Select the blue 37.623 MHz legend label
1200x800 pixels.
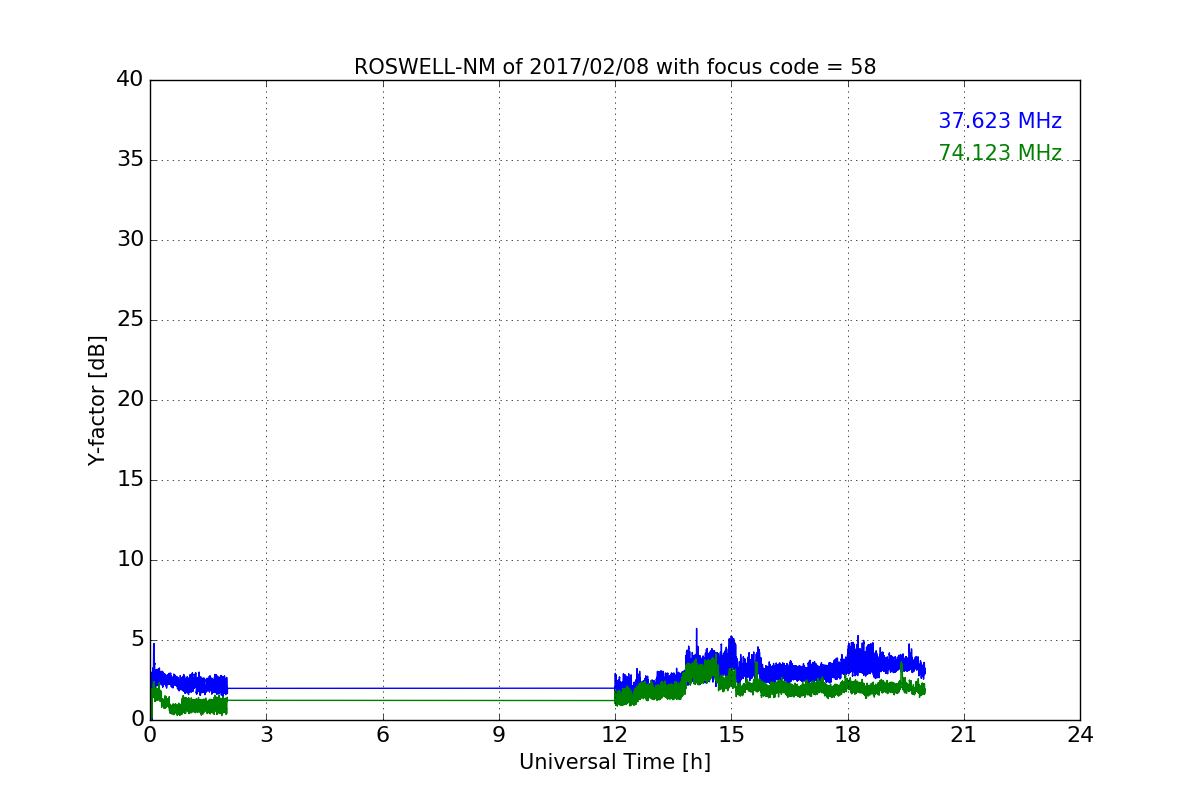click(1000, 121)
